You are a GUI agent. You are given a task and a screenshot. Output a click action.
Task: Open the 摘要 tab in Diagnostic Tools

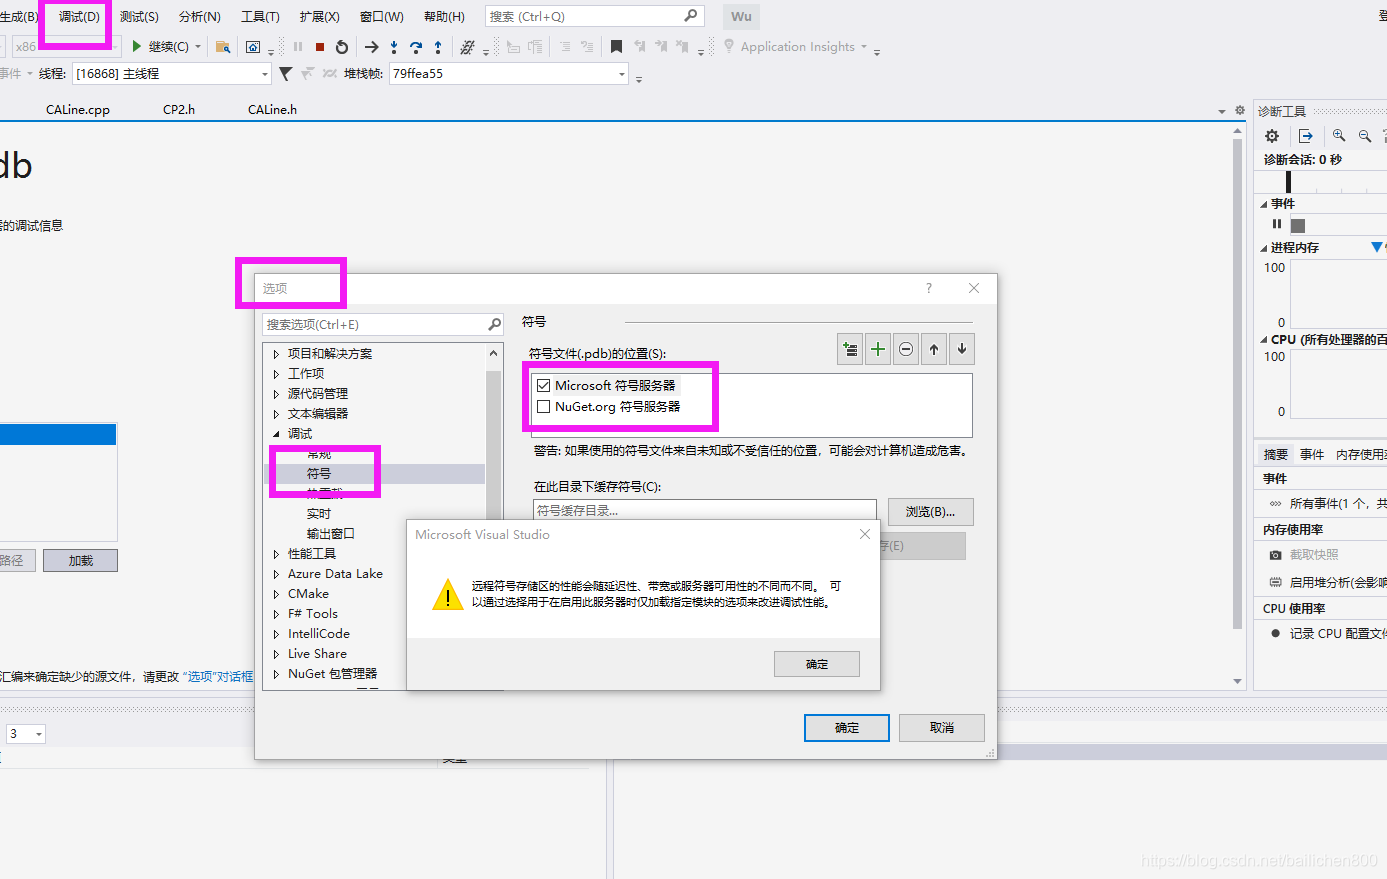pyautogui.click(x=1276, y=454)
